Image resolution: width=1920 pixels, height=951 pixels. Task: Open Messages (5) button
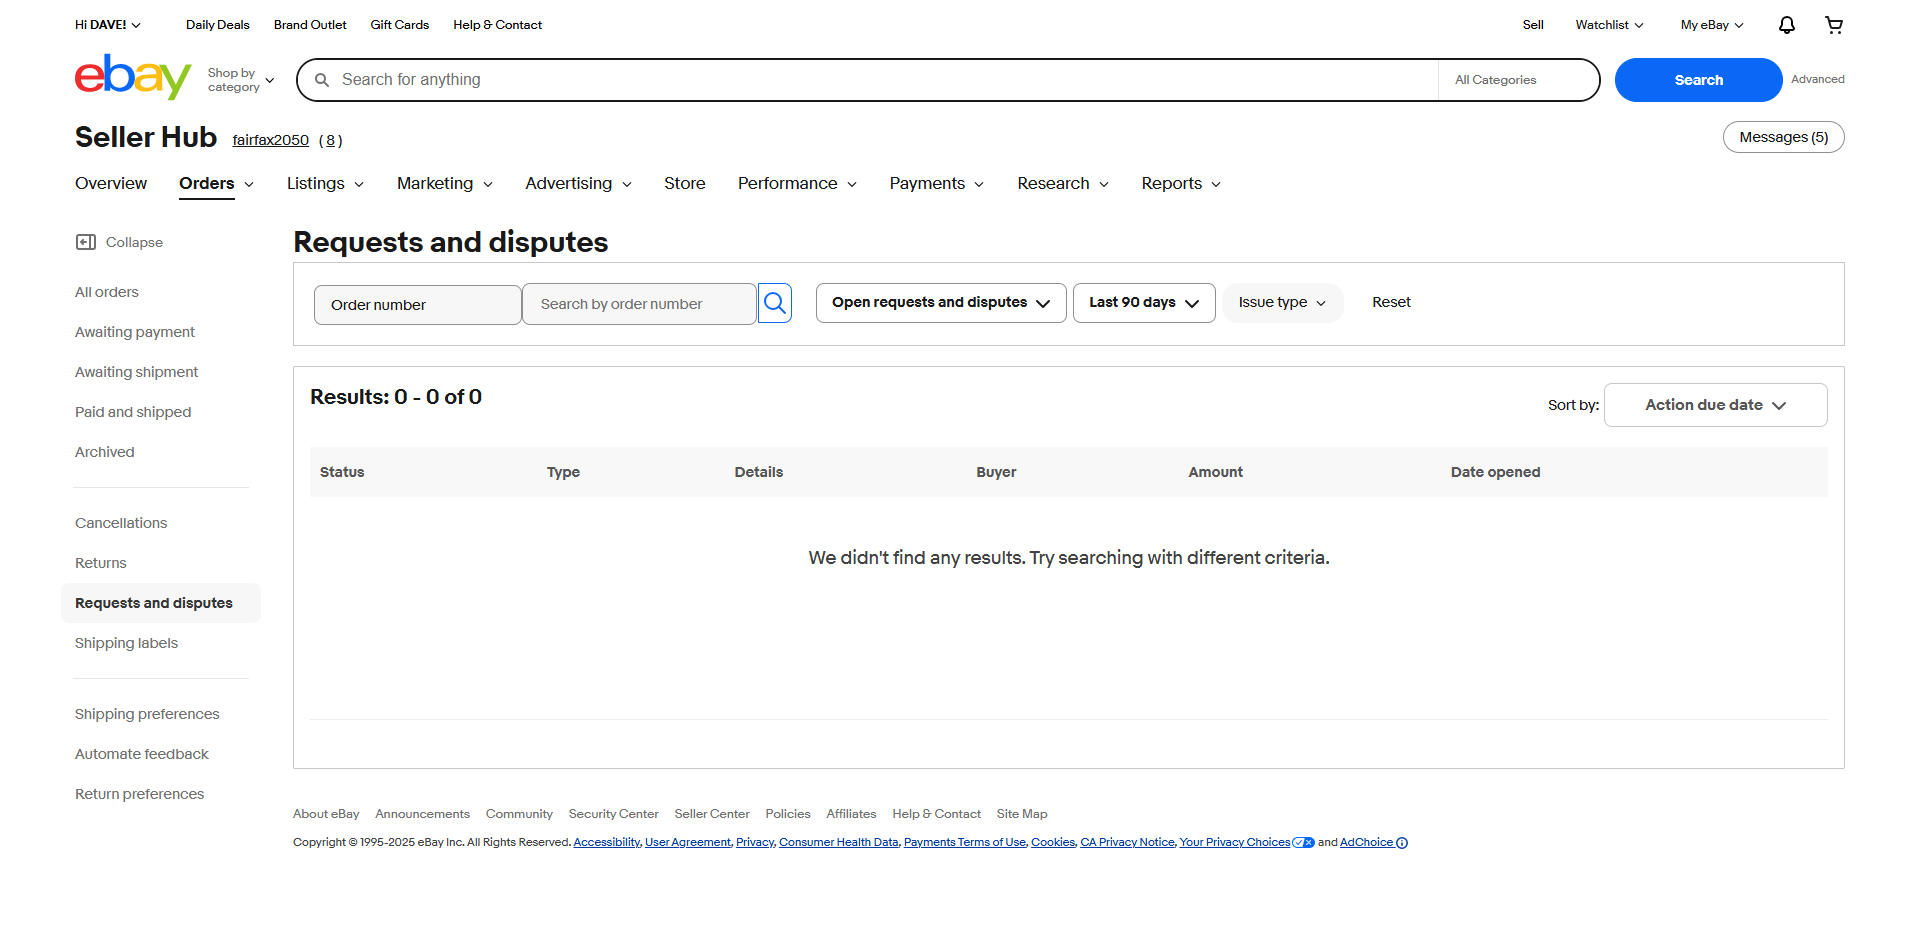click(x=1784, y=137)
